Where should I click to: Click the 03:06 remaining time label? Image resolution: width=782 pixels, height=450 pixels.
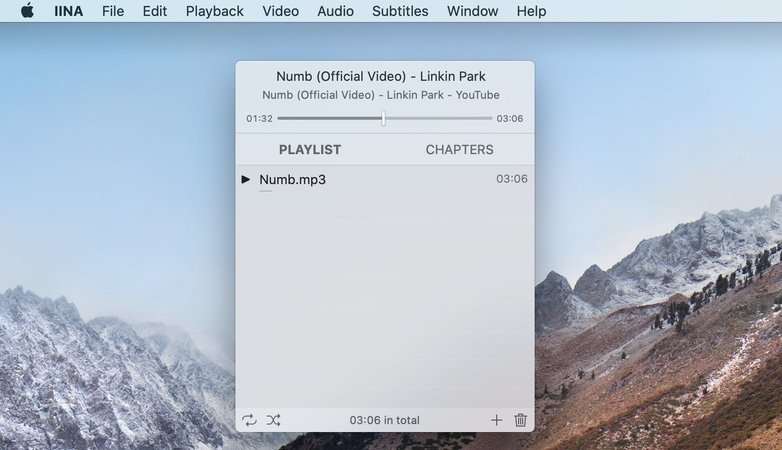[510, 118]
